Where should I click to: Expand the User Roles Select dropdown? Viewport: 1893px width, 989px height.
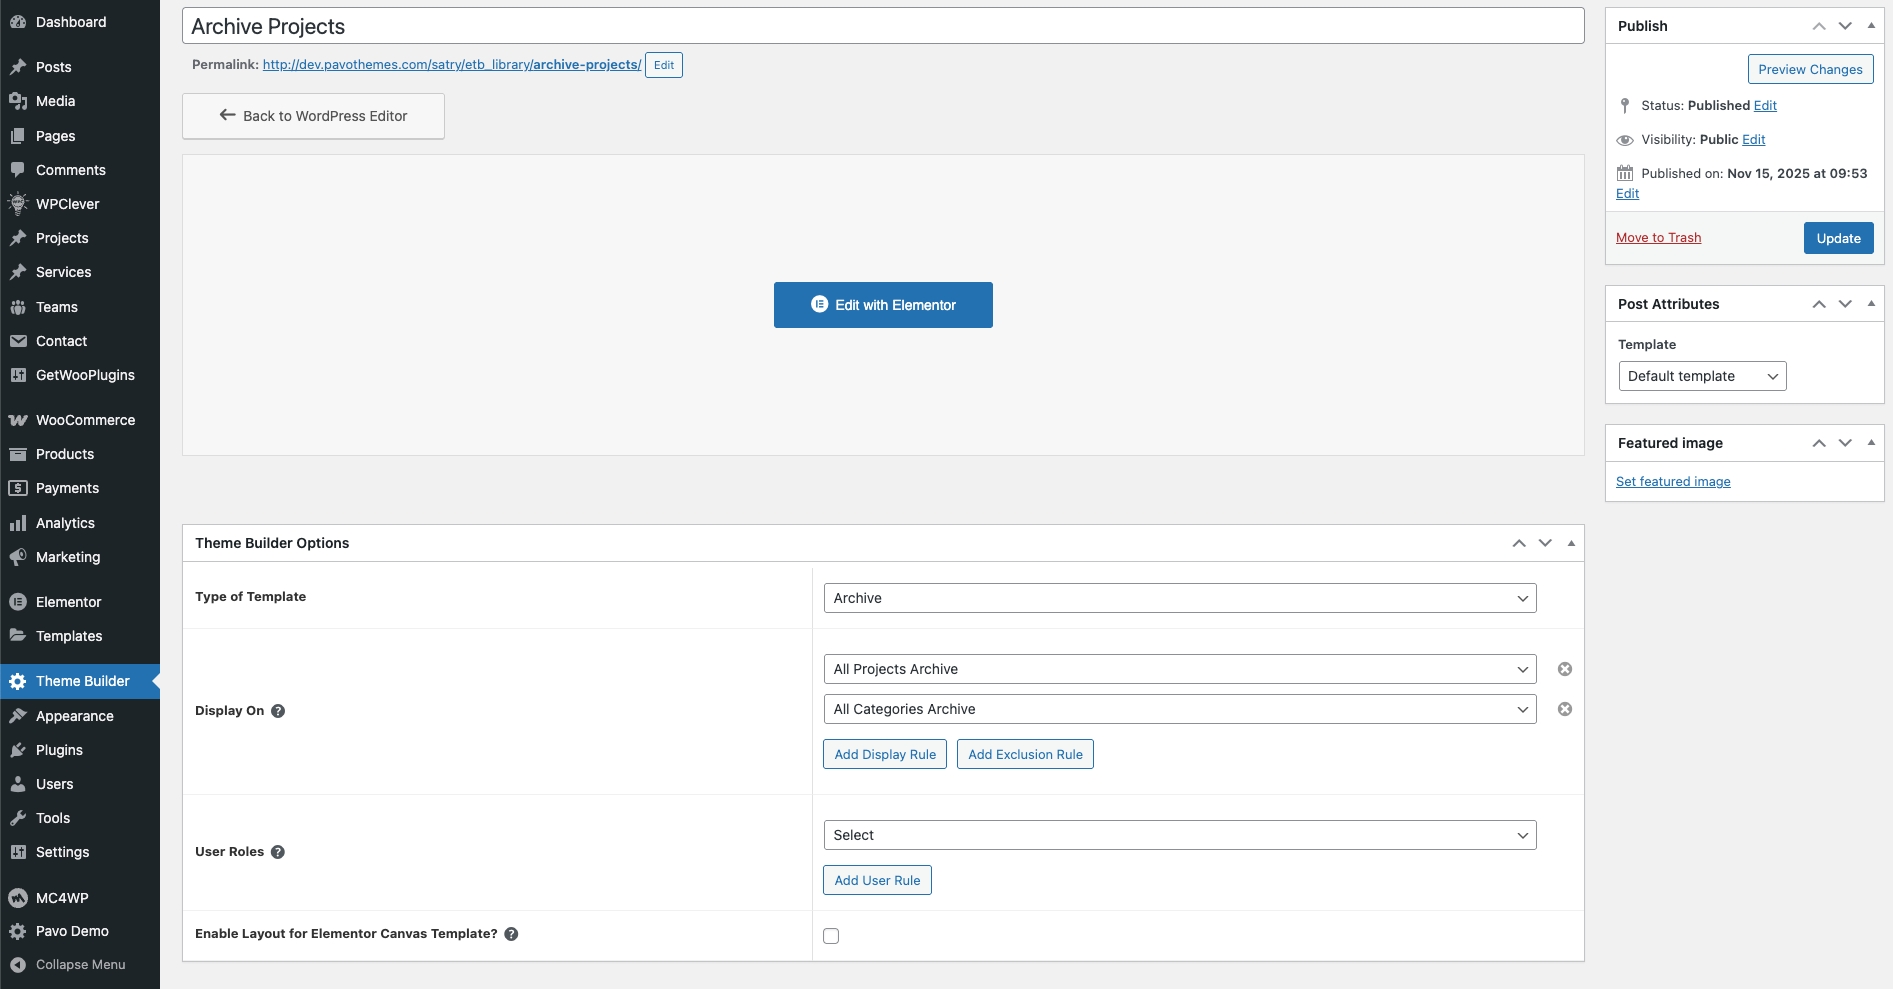click(1179, 835)
